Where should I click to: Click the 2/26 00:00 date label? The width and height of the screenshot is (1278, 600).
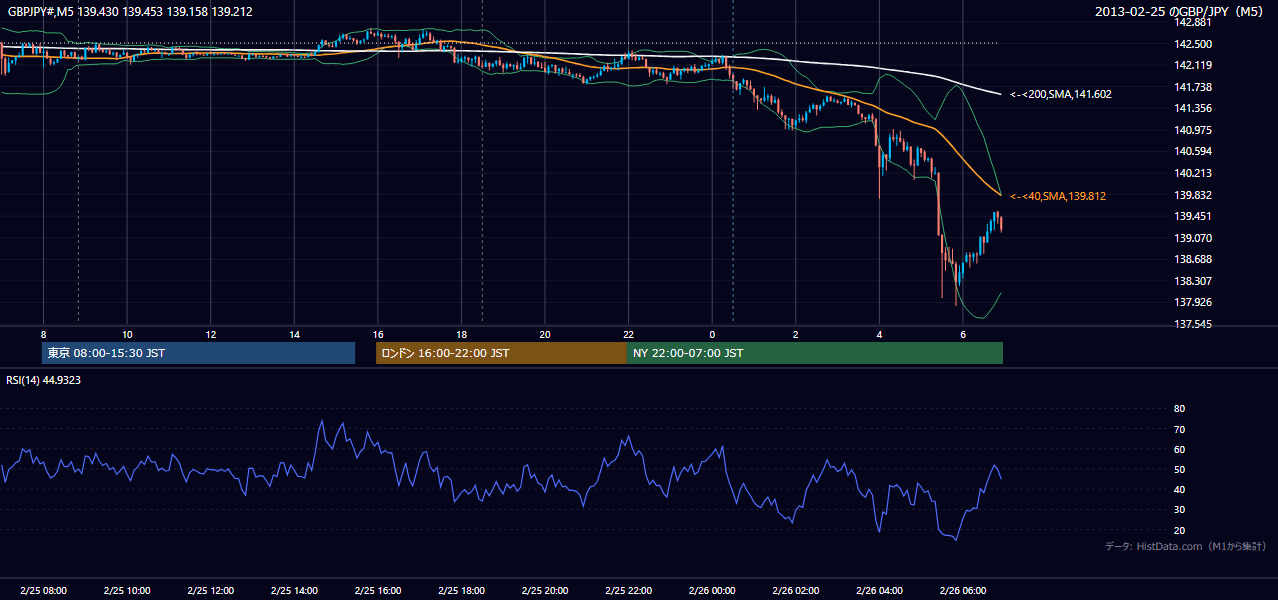[x=712, y=590]
